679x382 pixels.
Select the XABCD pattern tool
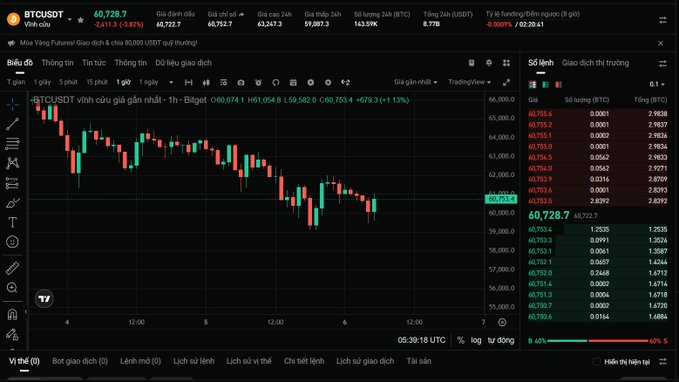point(13,163)
